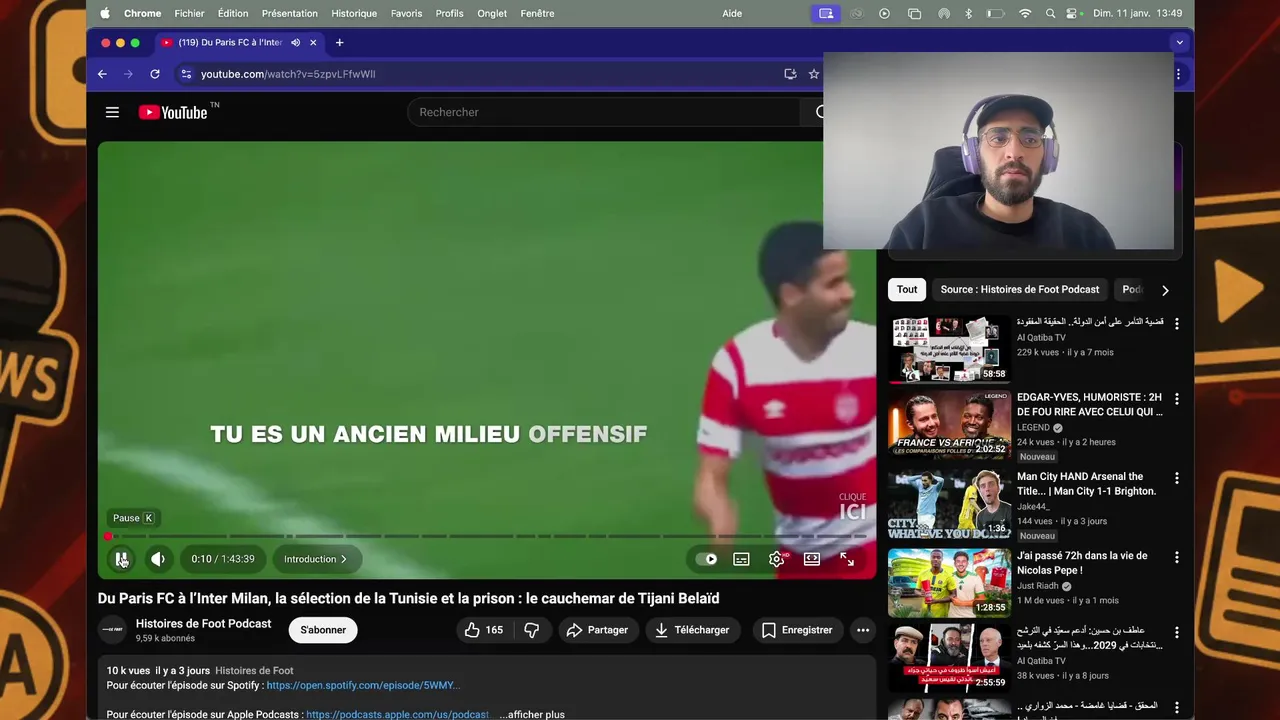Click the Télécharger download button
This screenshot has height=720, width=1280.
(693, 630)
